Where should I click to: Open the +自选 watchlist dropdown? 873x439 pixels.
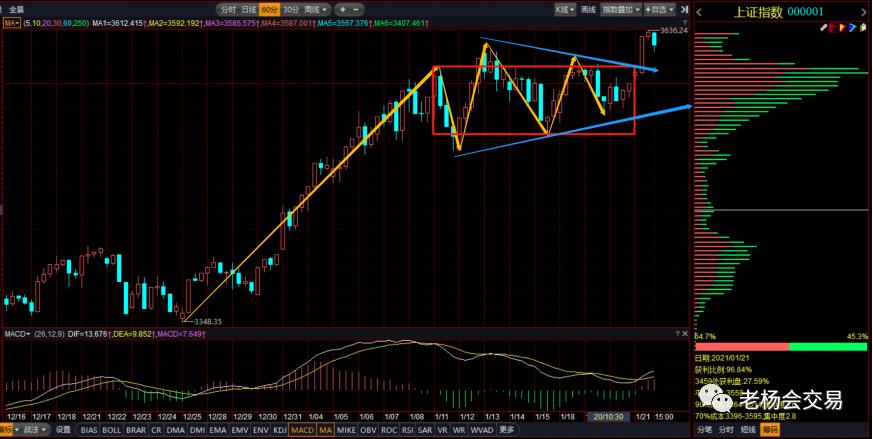click(659, 9)
